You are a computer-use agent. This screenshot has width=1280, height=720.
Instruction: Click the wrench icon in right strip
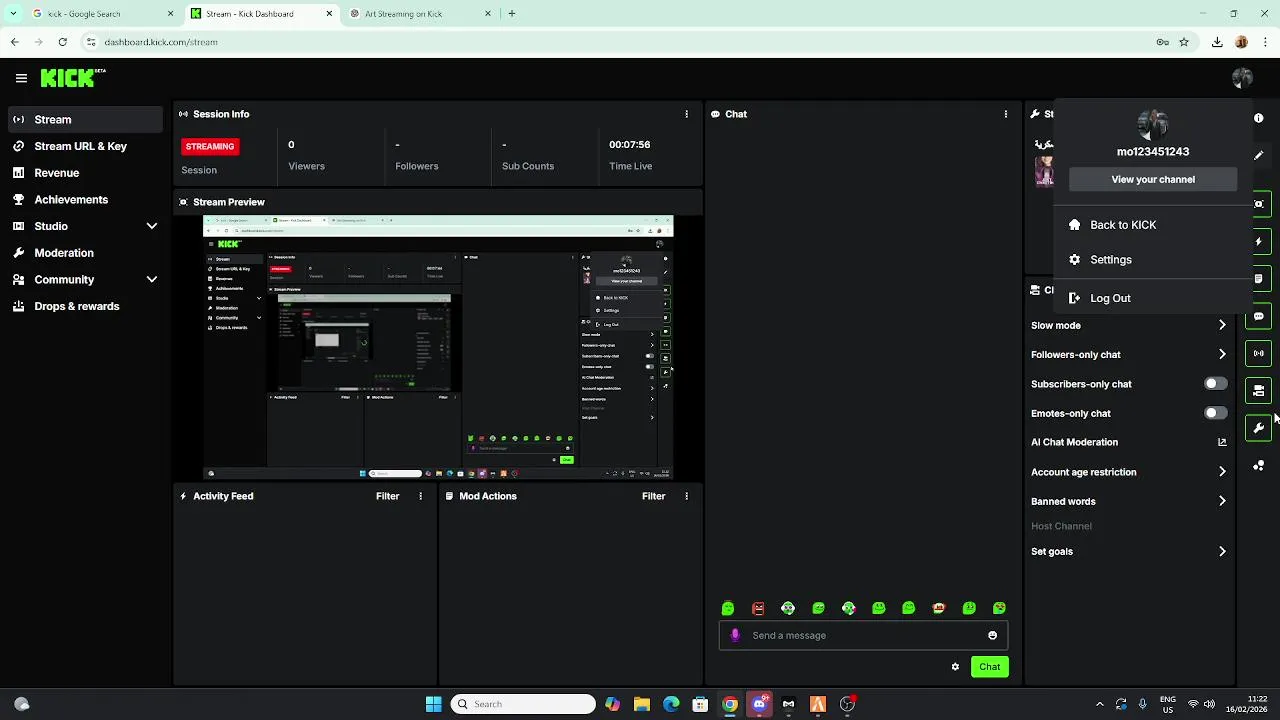[x=1259, y=428]
